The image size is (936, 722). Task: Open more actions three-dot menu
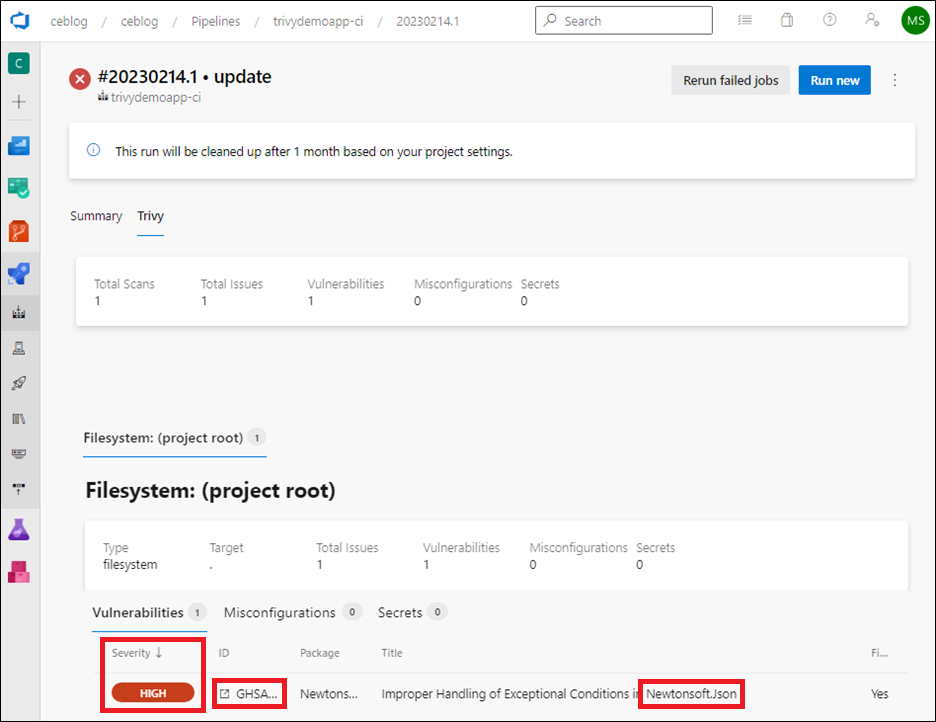point(894,80)
